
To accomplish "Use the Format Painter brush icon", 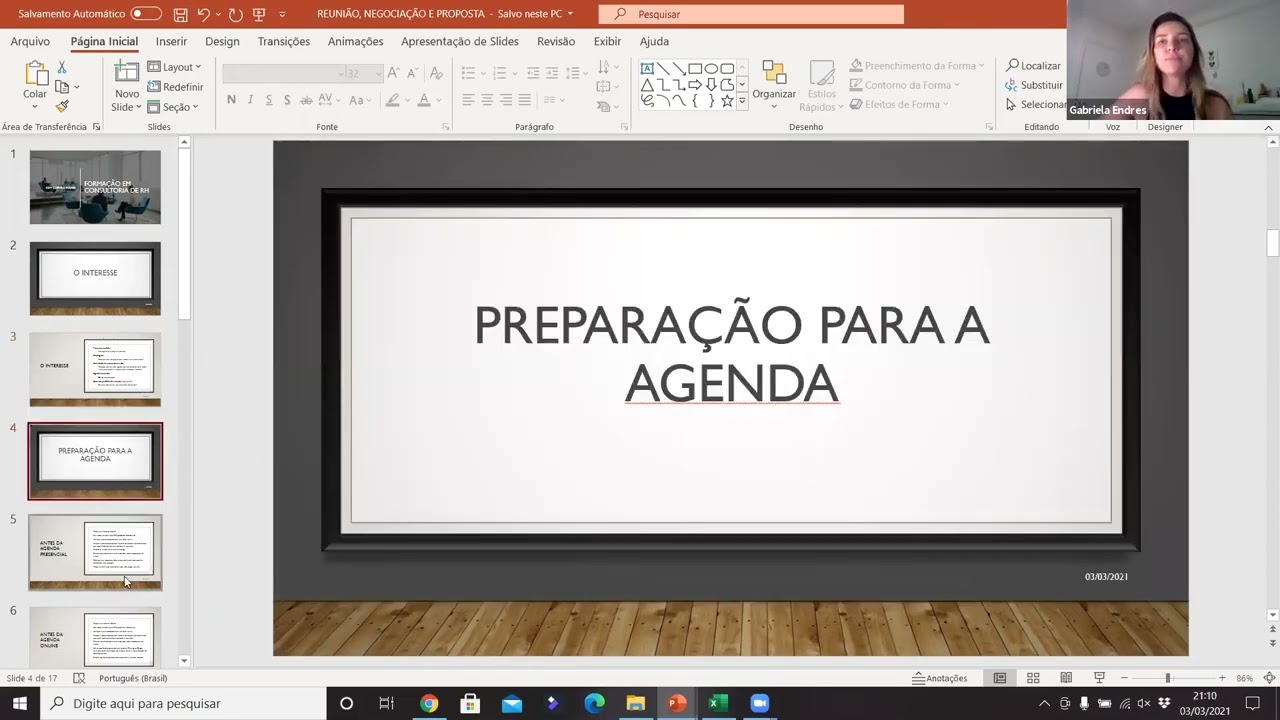I will [62, 106].
